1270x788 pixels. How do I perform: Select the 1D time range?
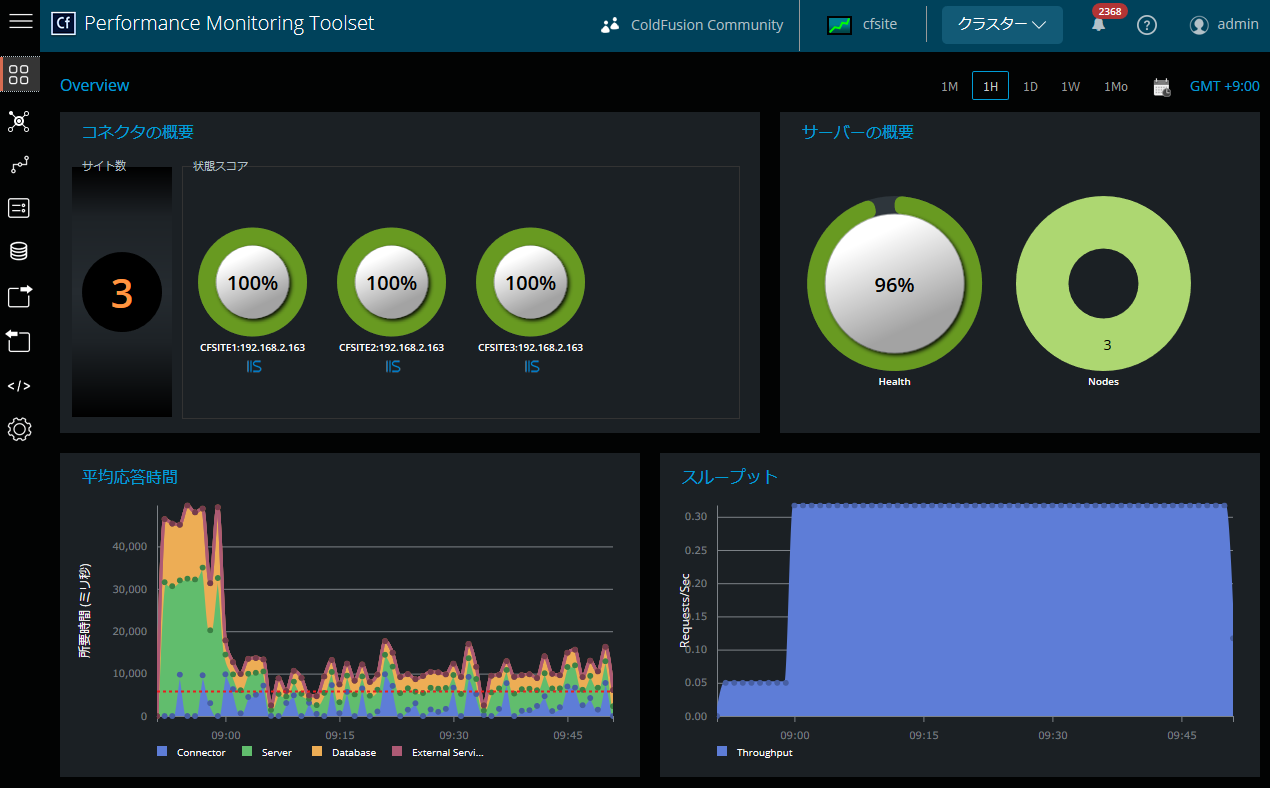click(1030, 86)
